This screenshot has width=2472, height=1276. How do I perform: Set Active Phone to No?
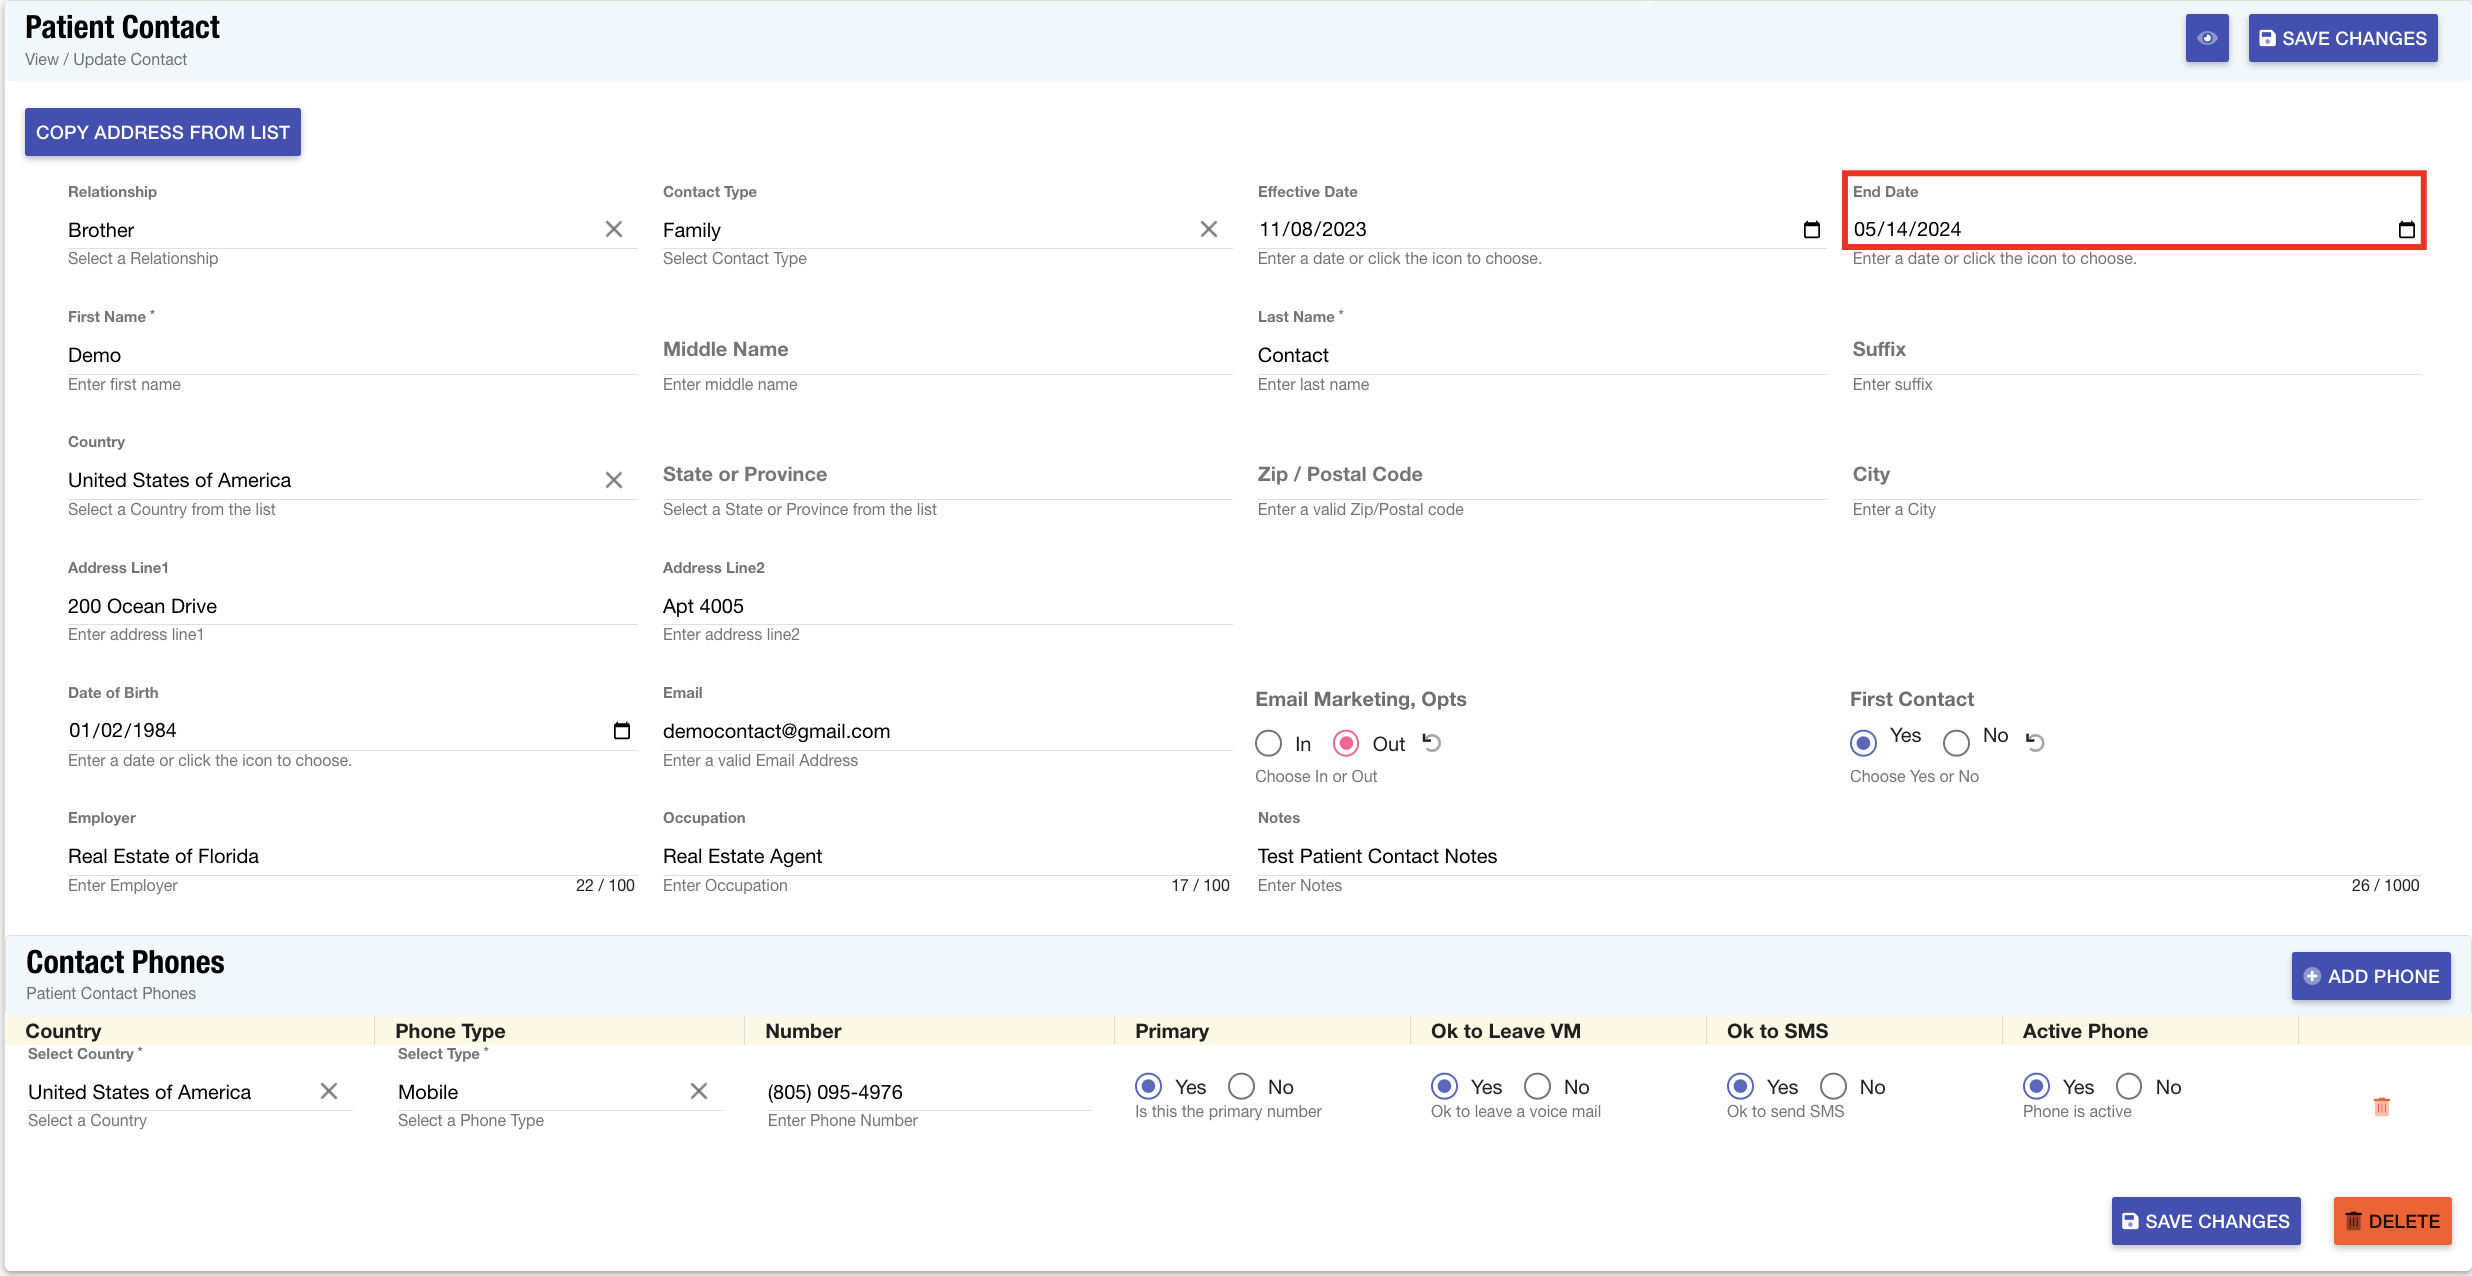pyautogui.click(x=2129, y=1086)
